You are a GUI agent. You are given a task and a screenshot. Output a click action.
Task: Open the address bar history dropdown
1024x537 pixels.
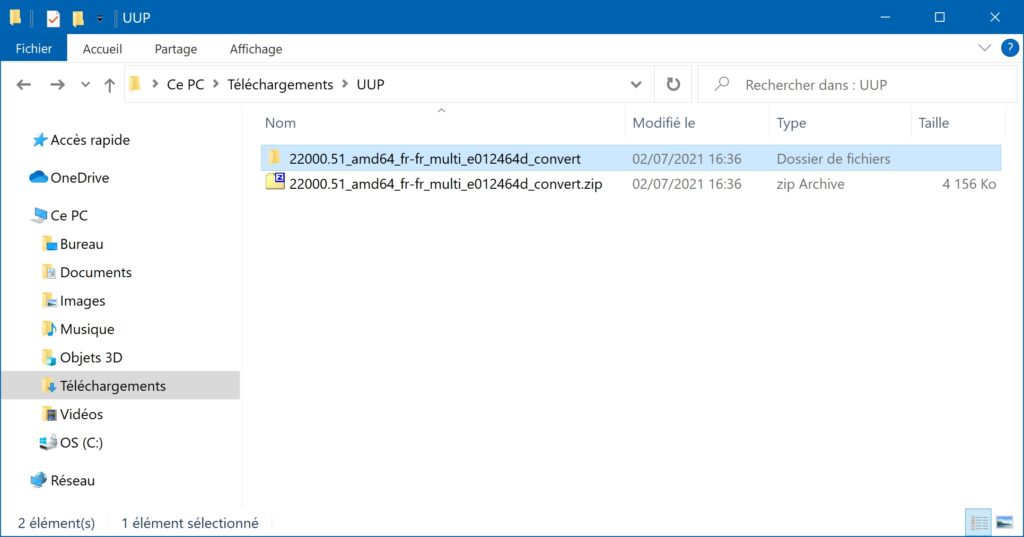636,84
